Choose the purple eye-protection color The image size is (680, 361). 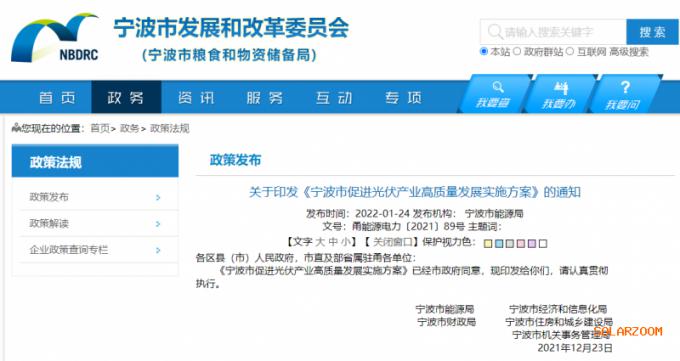532,243
